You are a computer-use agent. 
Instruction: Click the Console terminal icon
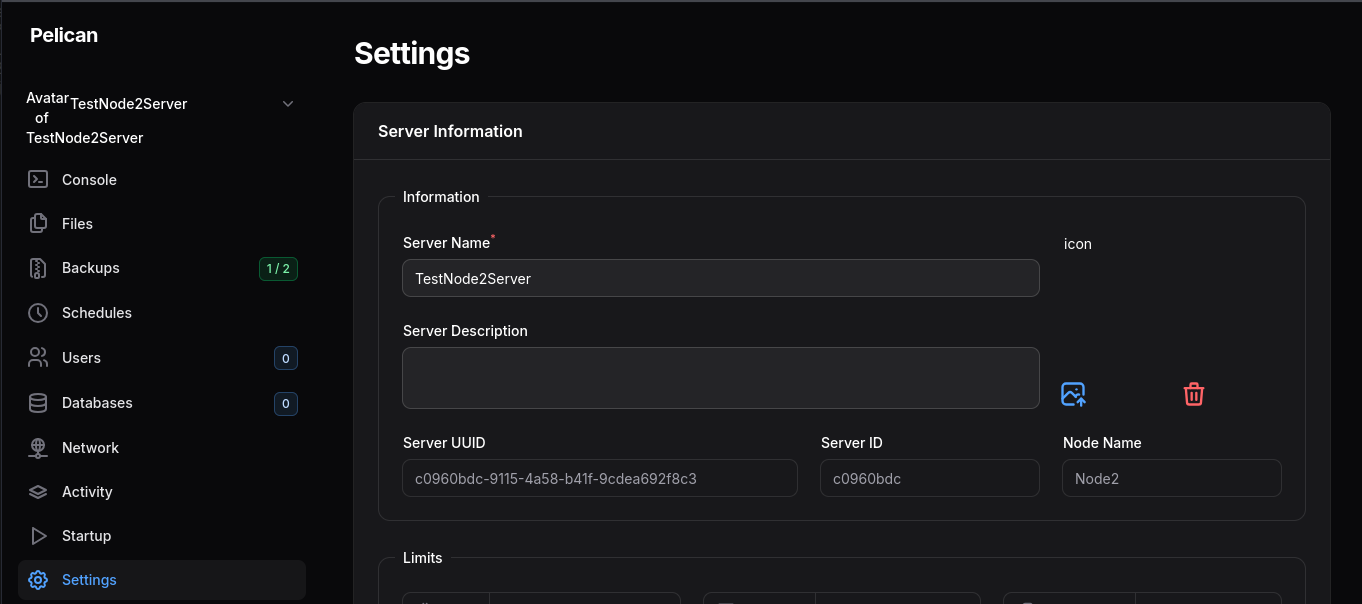coord(38,180)
